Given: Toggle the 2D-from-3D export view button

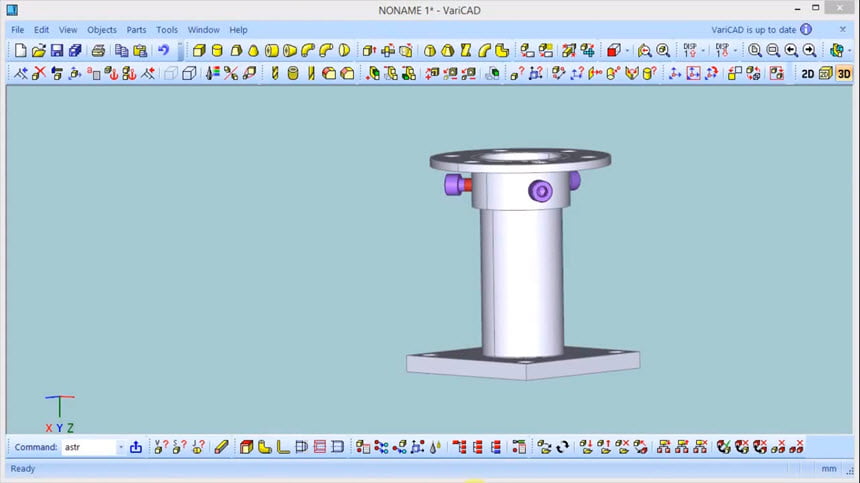Looking at the screenshot, I should tap(825, 73).
